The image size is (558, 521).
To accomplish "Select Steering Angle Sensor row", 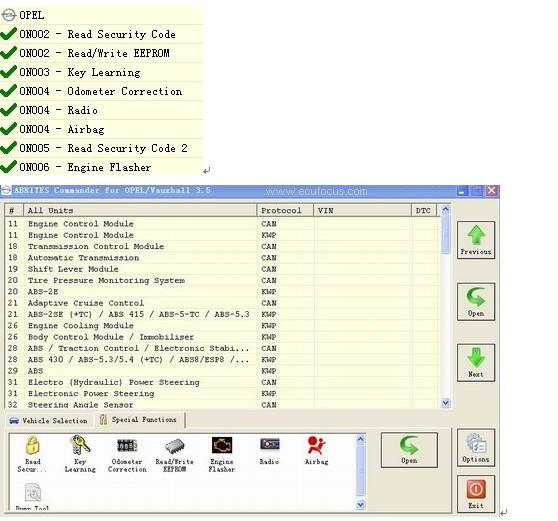I will tap(222, 405).
